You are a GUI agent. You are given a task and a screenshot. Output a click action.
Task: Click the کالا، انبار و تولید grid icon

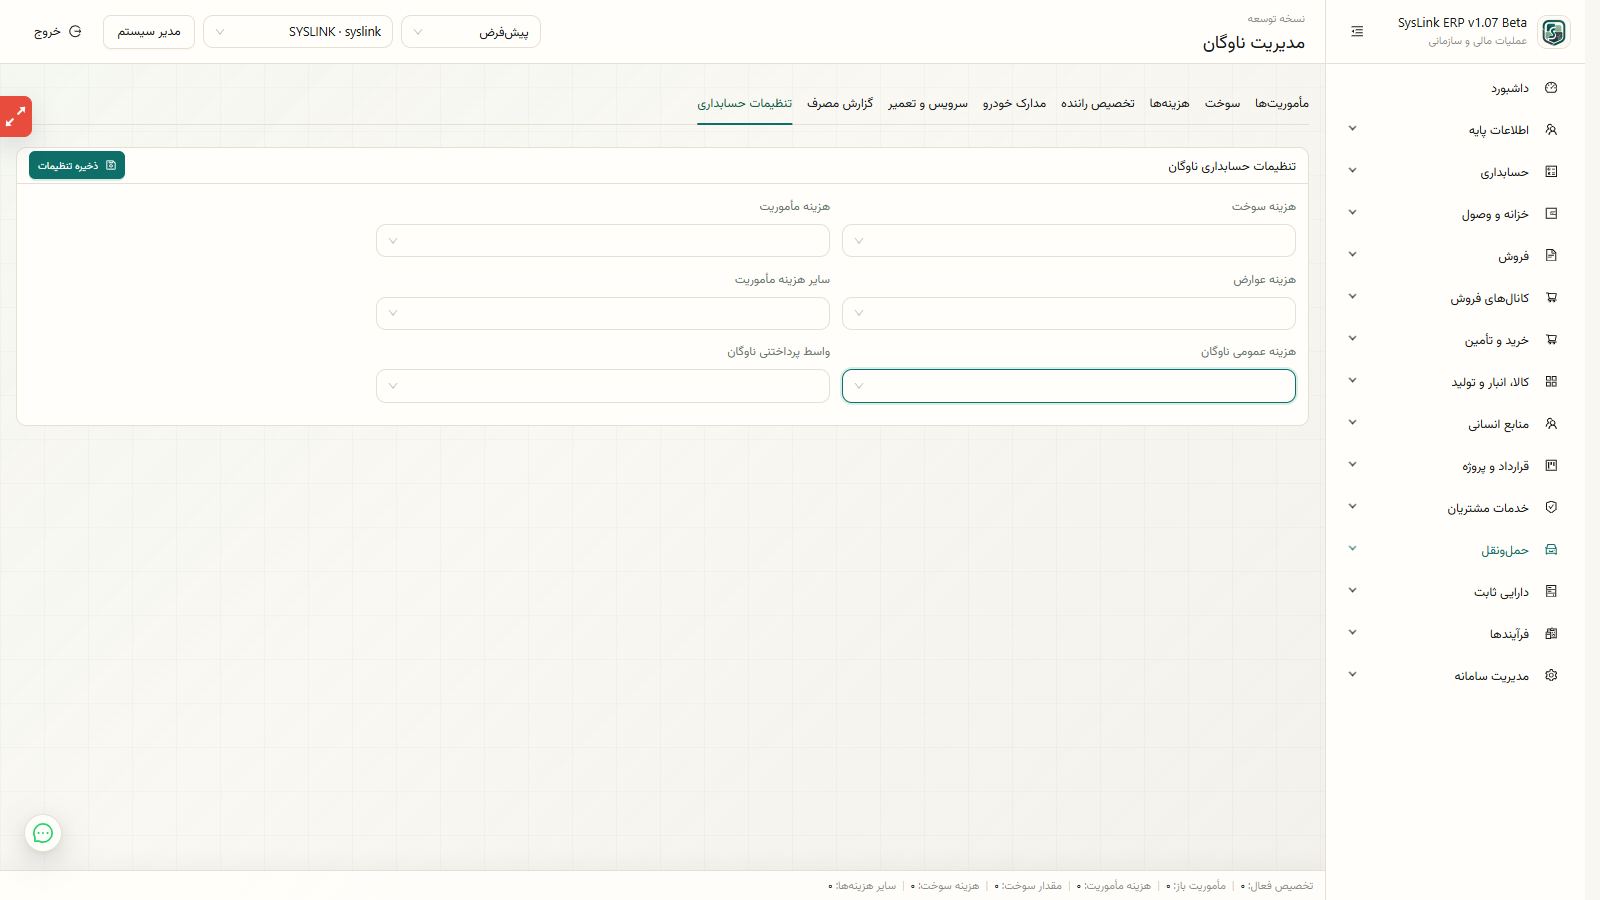coord(1551,382)
